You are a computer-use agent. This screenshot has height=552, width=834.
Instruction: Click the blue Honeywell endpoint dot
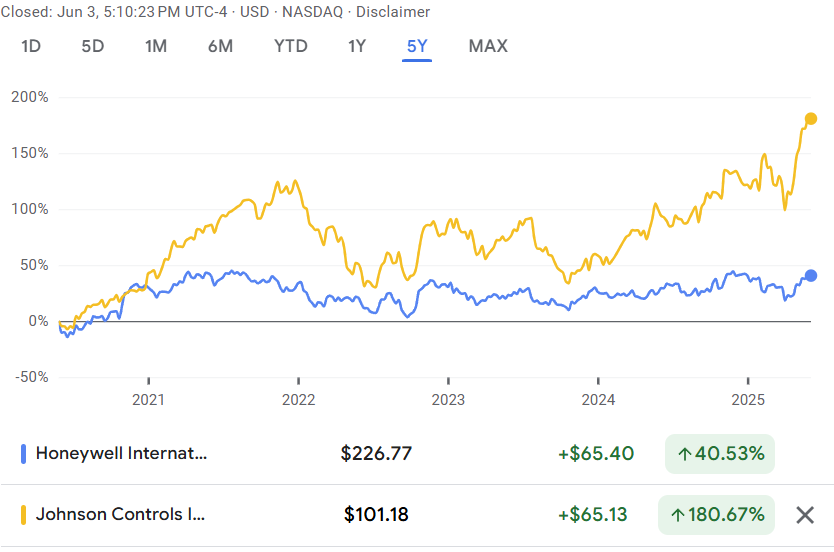tap(811, 275)
